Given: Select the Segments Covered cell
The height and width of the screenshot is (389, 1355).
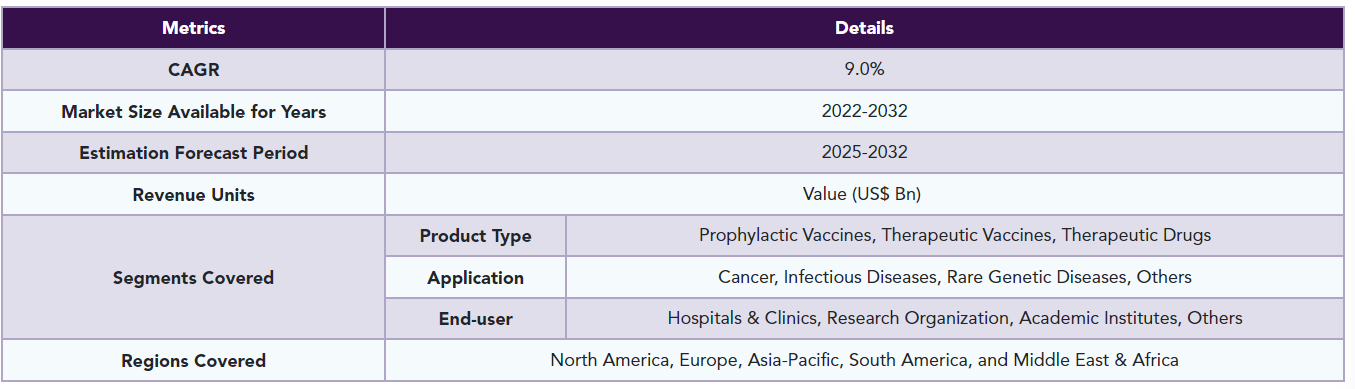Looking at the screenshot, I should (x=194, y=277).
